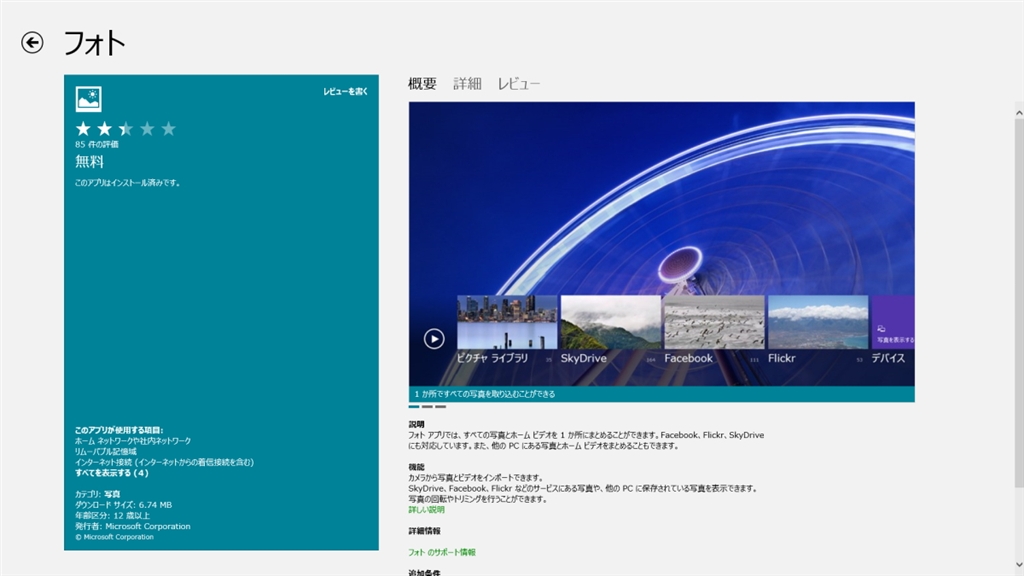Select the SkyDrive thumbnail
Screen dimensions: 1024x576
(x=611, y=323)
